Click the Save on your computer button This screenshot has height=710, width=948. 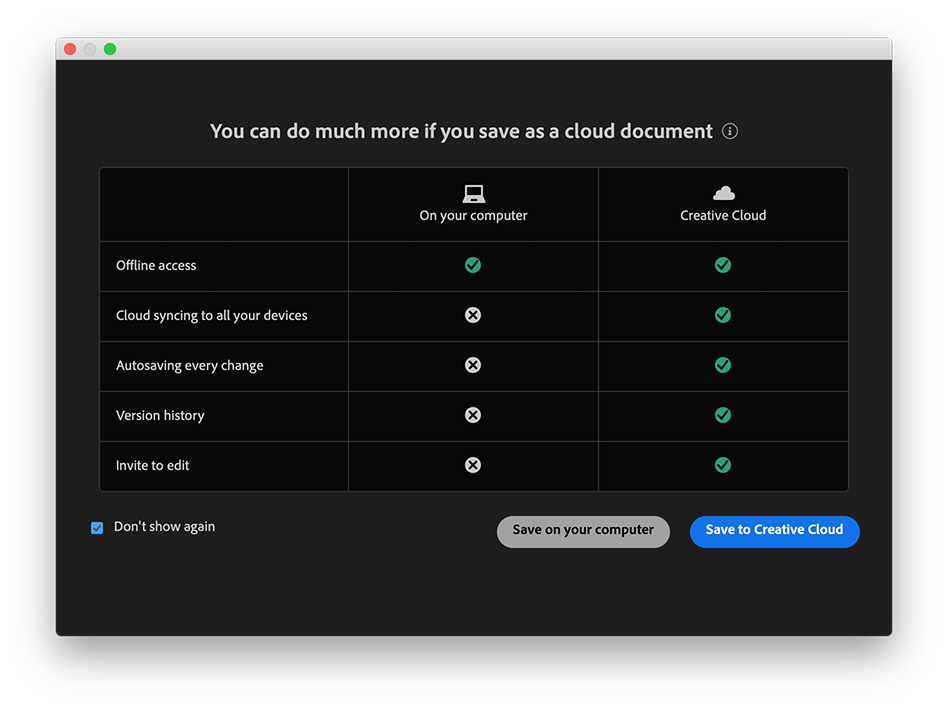(x=583, y=531)
